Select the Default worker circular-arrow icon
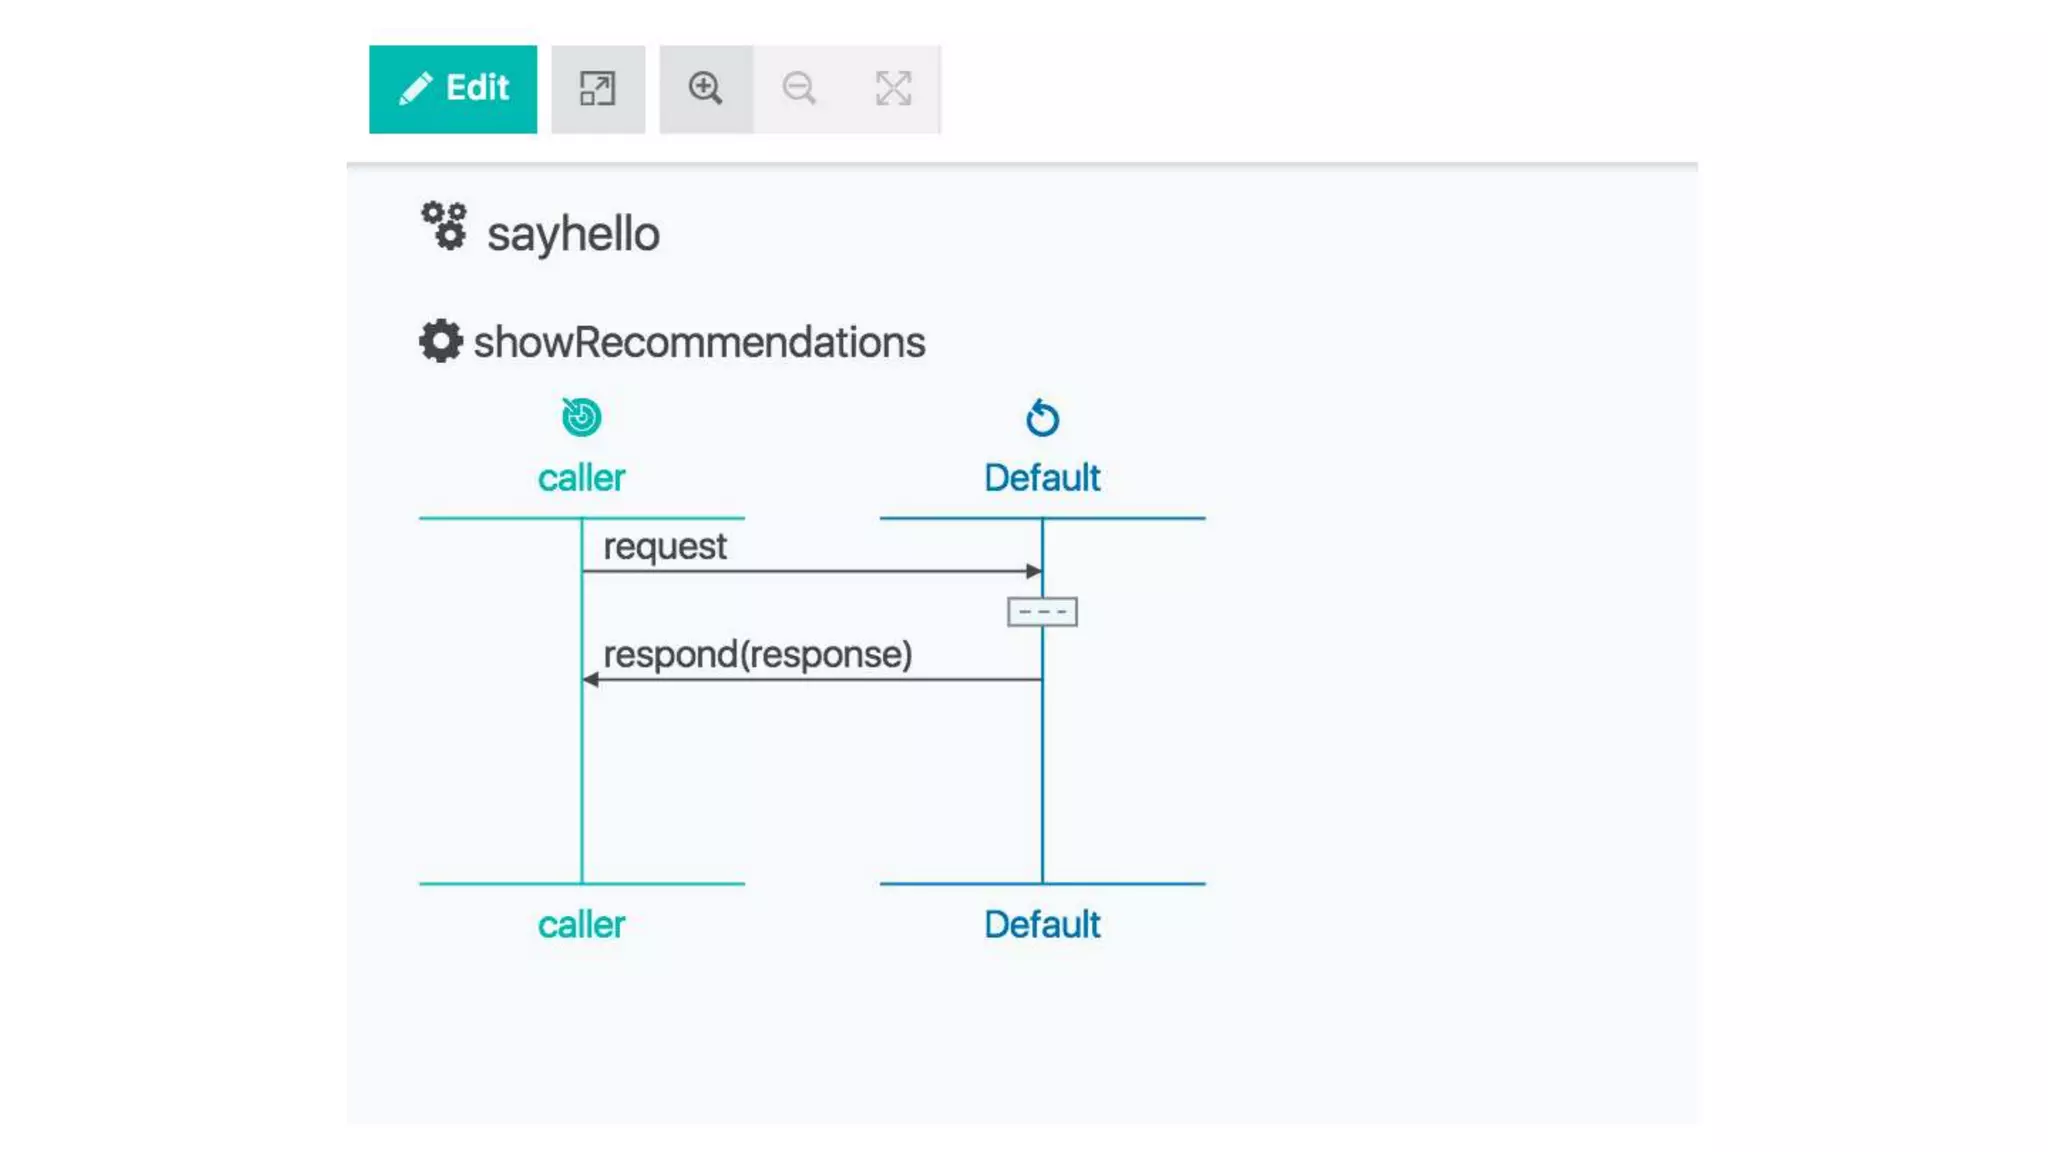 (x=1042, y=418)
